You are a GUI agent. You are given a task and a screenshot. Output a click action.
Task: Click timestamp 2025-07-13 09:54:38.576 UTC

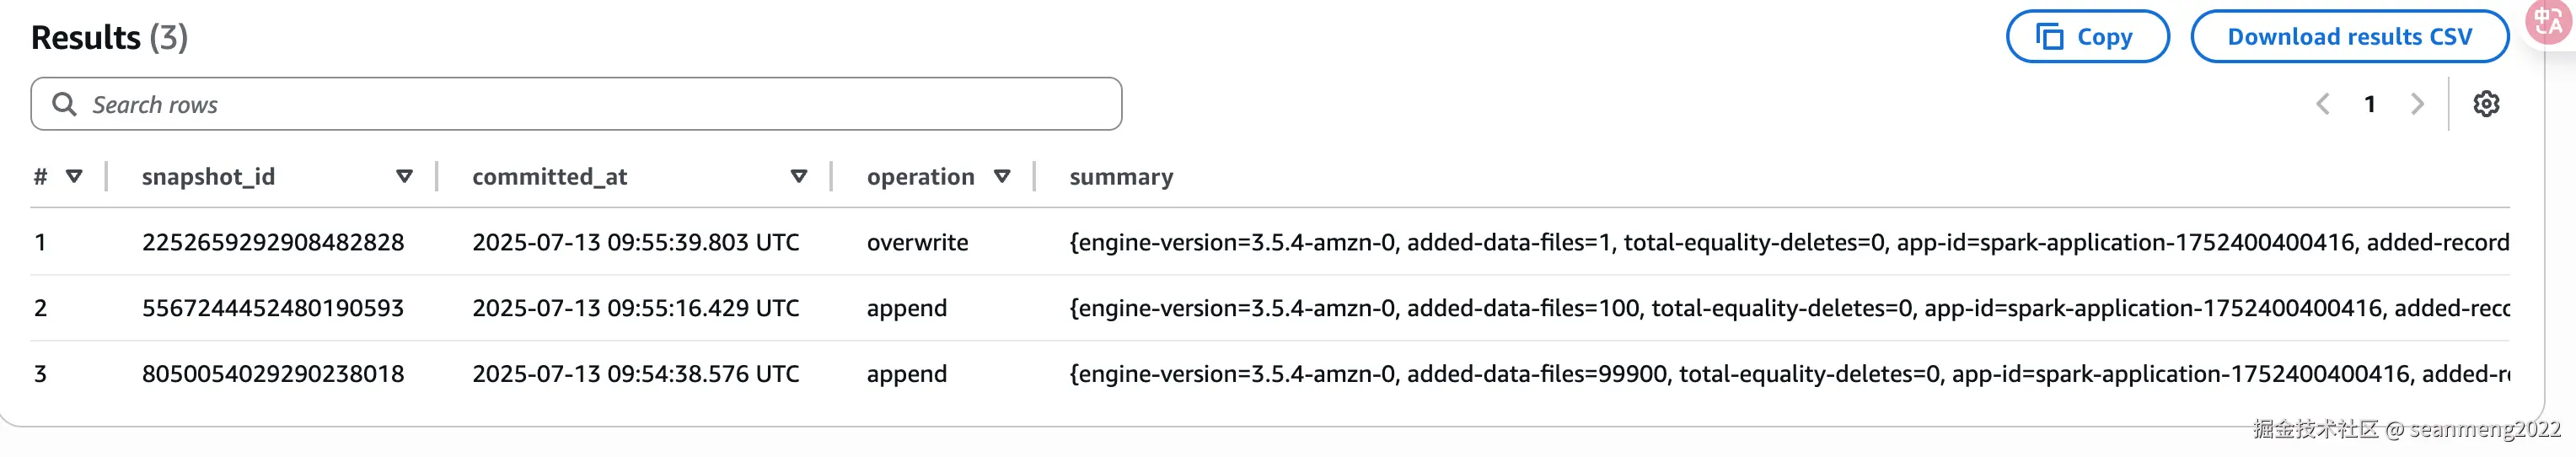pyautogui.click(x=635, y=374)
